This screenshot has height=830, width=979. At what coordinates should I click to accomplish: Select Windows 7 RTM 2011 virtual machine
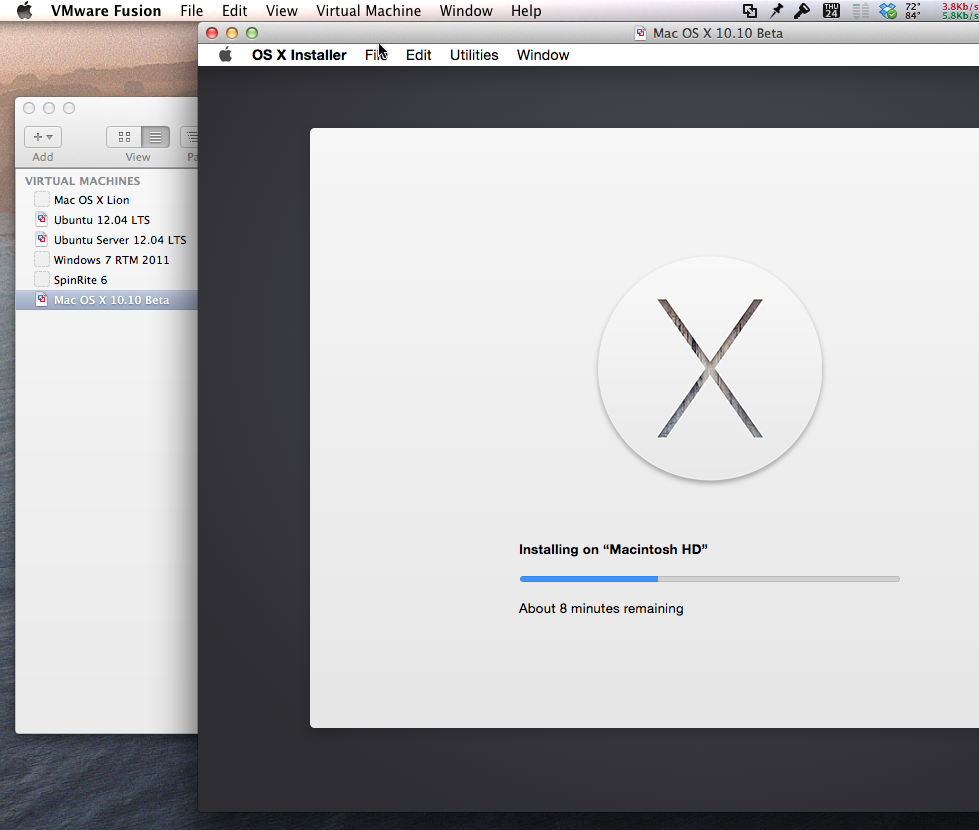click(x=106, y=260)
